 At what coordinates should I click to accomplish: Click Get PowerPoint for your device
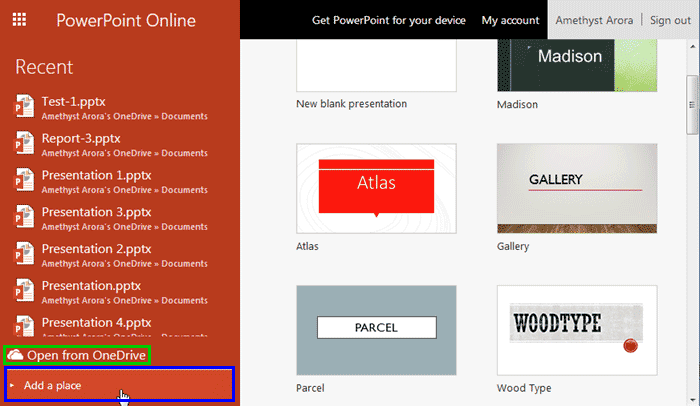click(388, 20)
